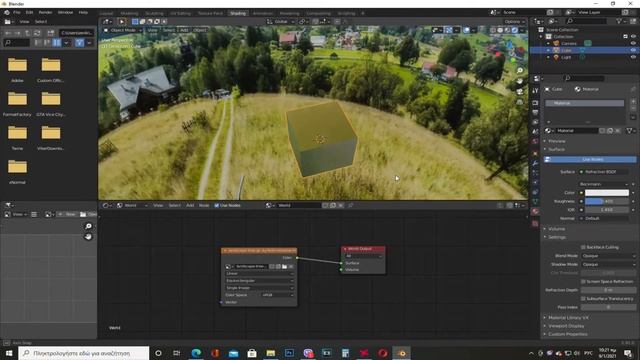Click the outliner search field
This screenshot has width=640, height=360.
pos(587,21)
